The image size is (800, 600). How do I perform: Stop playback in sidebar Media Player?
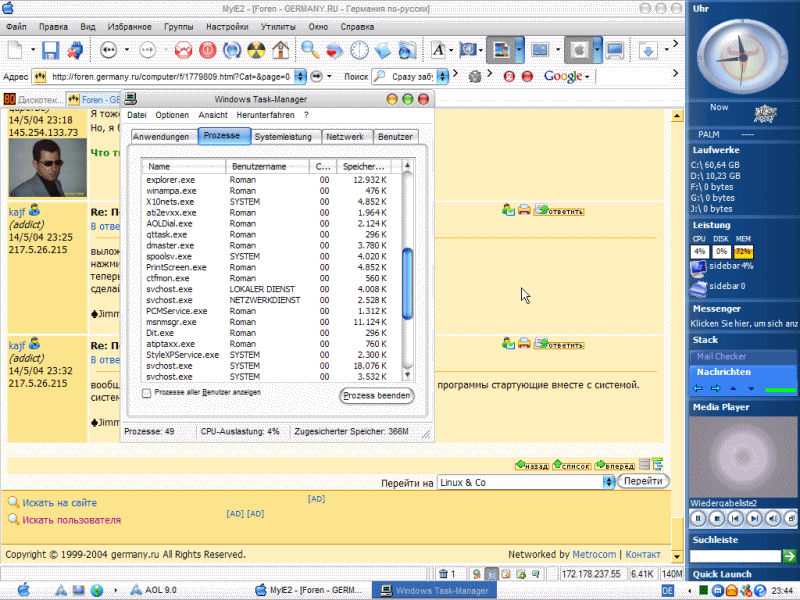coord(717,519)
